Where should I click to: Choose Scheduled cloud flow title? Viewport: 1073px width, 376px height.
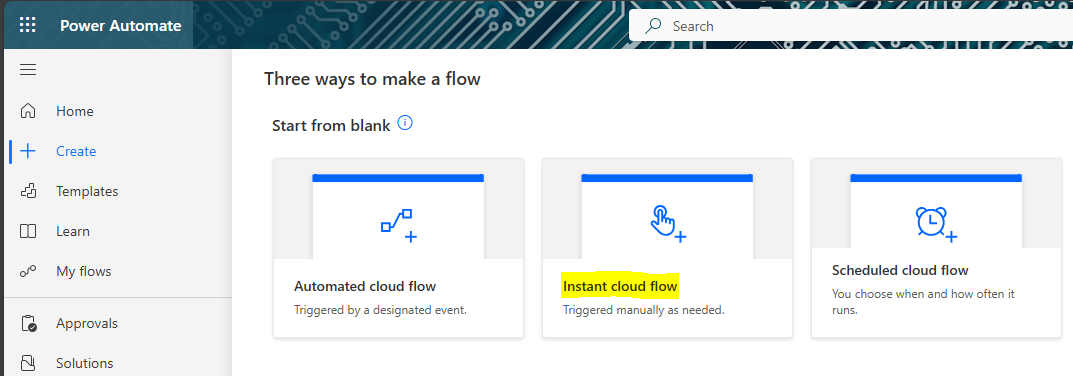pyautogui.click(x=900, y=271)
